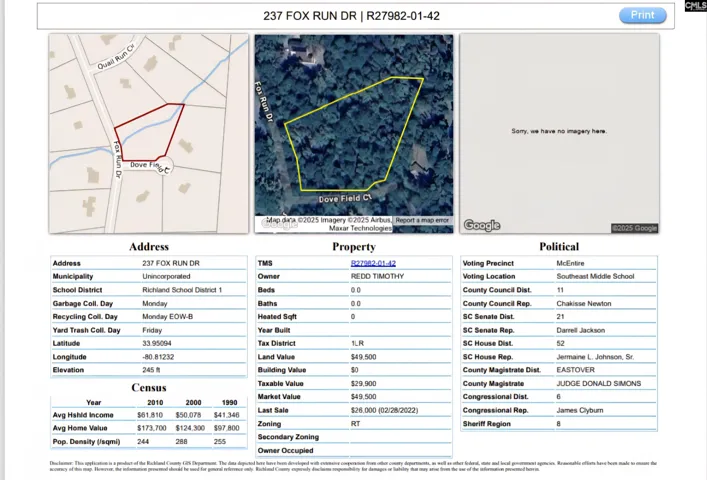Screen dimensions: 707x480
Task: Click the yellow-outlined parcel in the aerial image
Action: pyautogui.click(x=354, y=135)
